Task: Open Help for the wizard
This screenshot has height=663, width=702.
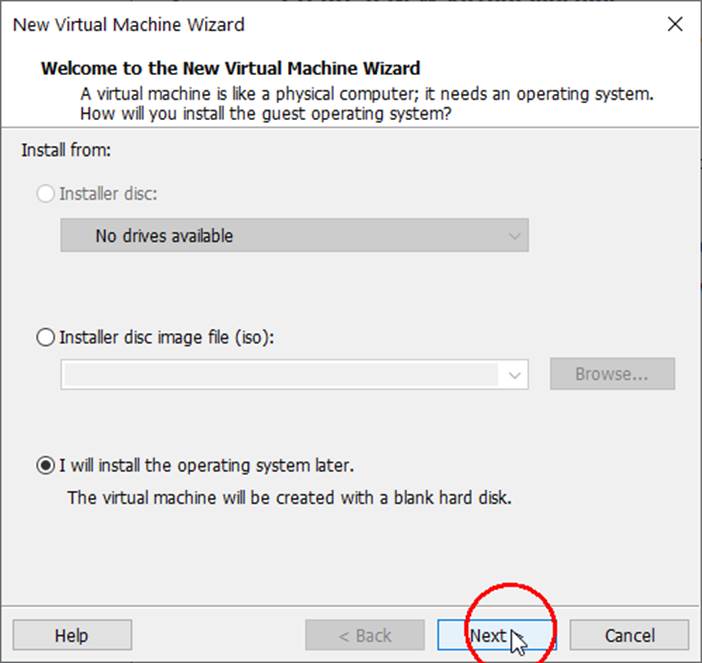Action: pyautogui.click(x=72, y=635)
